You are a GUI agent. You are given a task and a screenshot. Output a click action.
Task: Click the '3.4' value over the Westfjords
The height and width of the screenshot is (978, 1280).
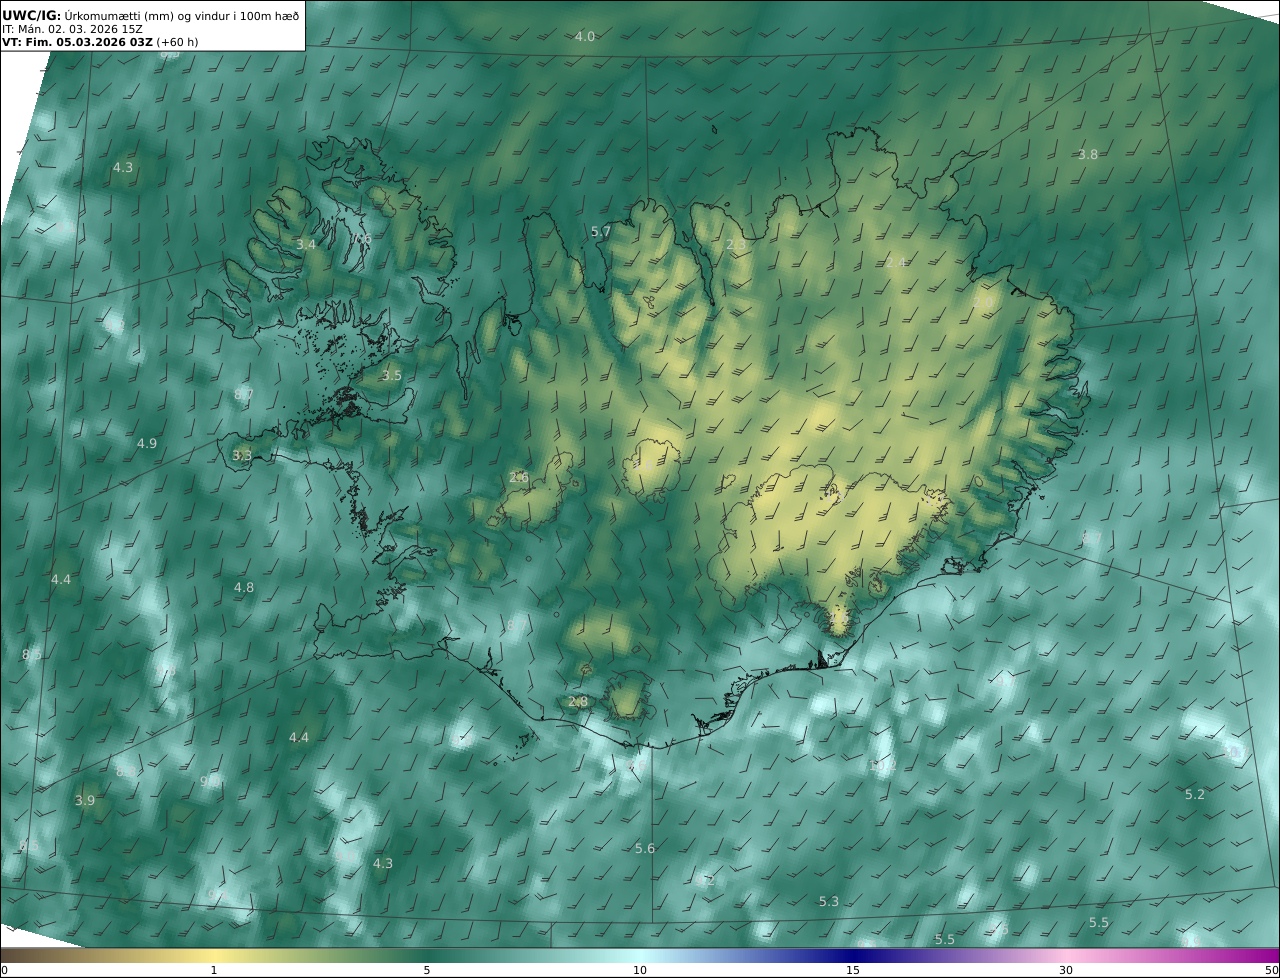(306, 244)
